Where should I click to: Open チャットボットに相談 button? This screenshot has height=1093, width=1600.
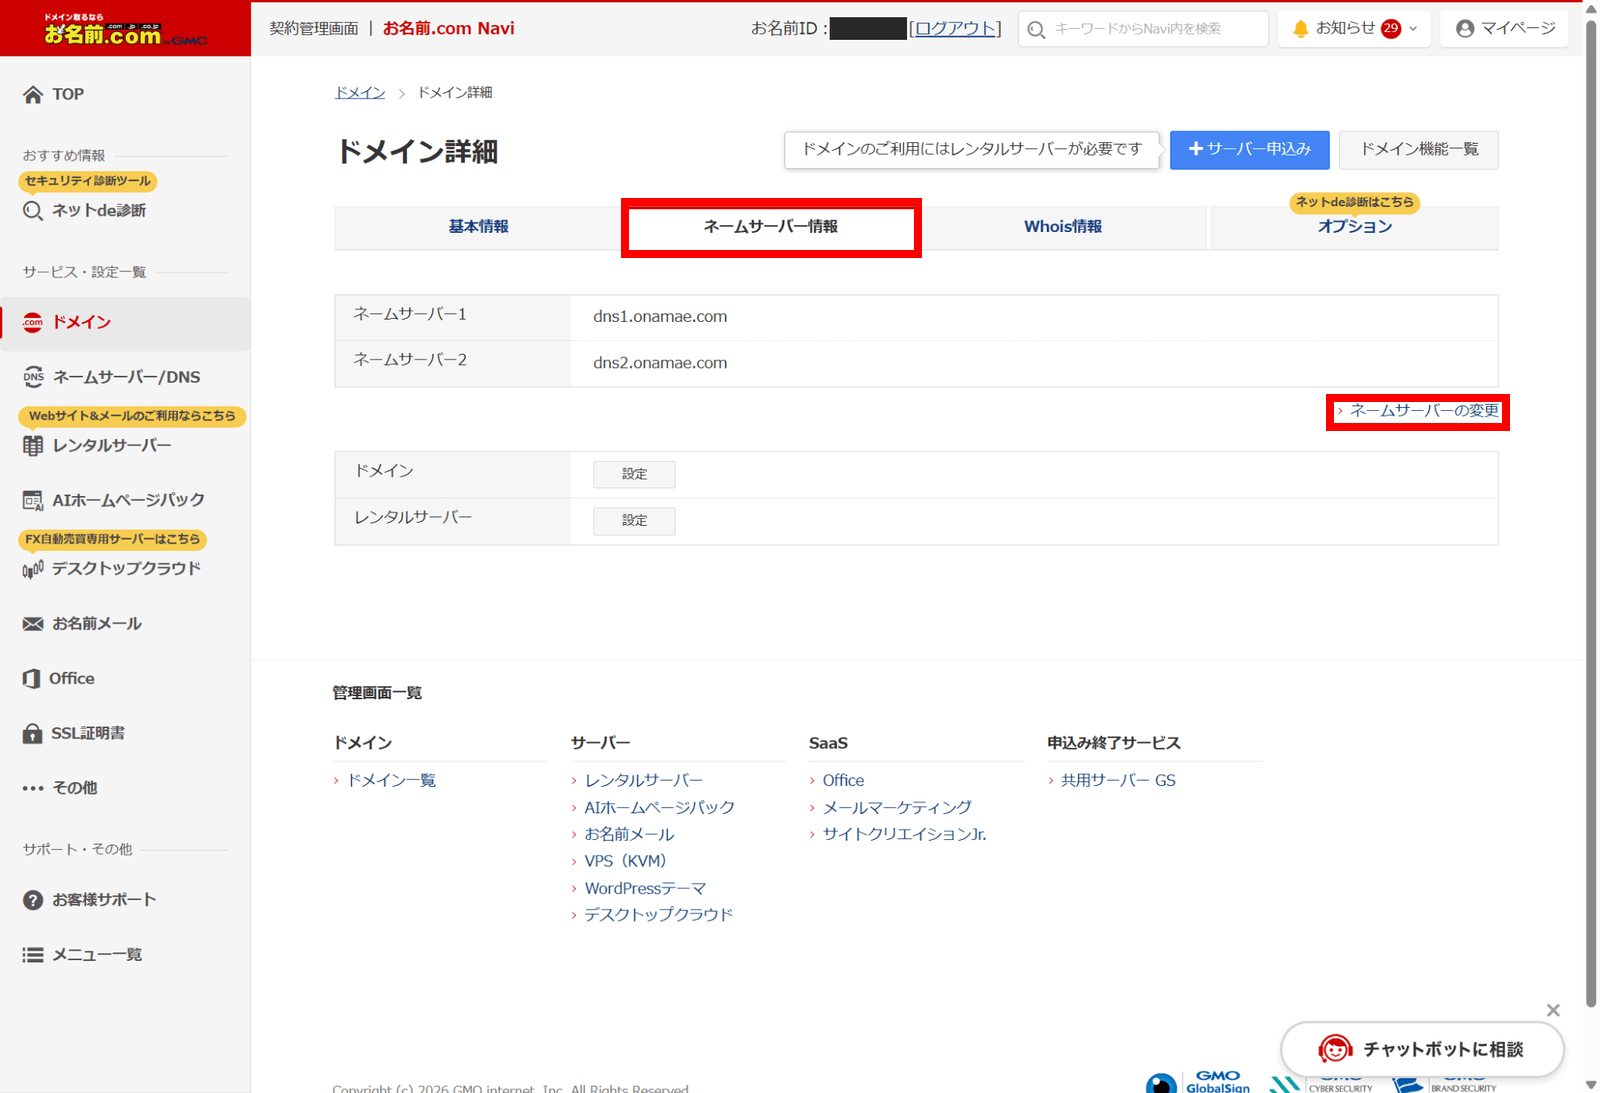pos(1422,1049)
